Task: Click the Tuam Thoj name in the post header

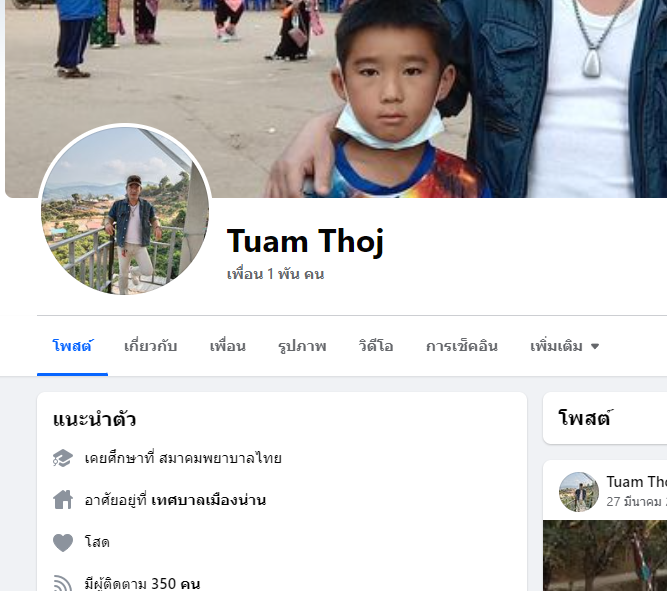Action: click(x=636, y=482)
